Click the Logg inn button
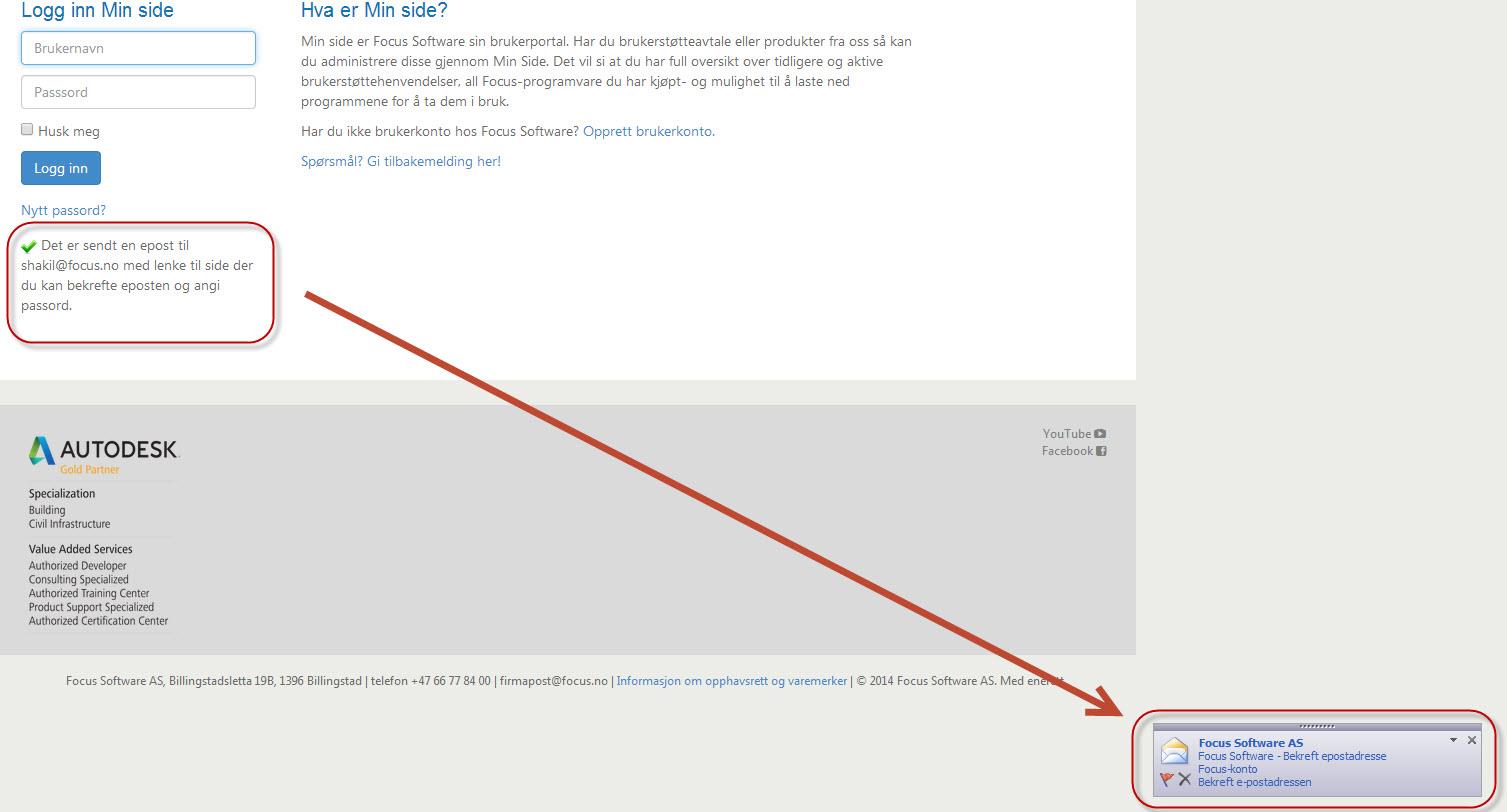Viewport: 1507px width, 812px height. point(61,168)
